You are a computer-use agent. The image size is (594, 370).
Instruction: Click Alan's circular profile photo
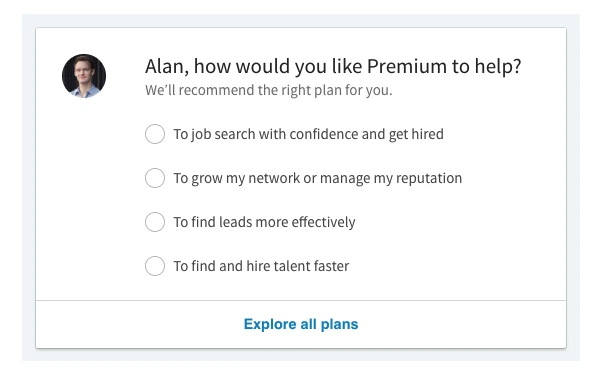[x=84, y=76]
